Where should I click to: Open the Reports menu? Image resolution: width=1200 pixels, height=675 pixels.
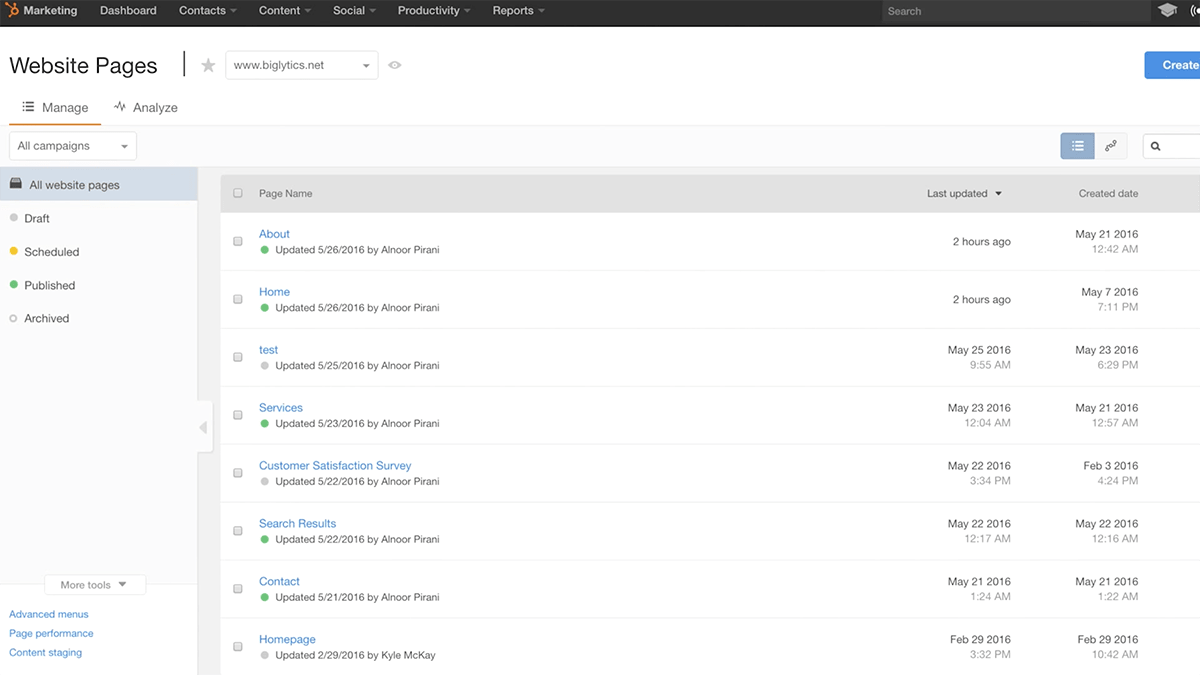coord(518,10)
